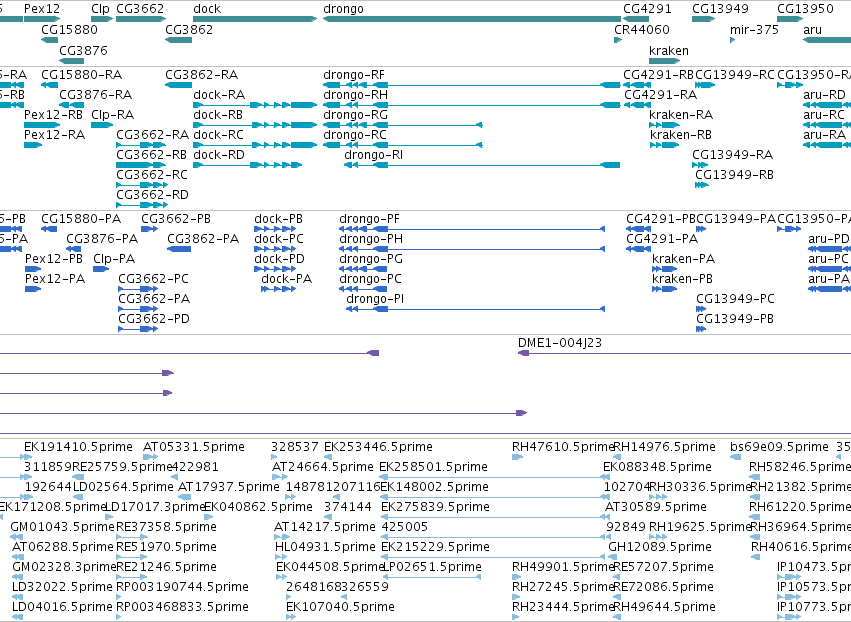Select the Clp-PA protein label
This screenshot has width=851, height=622.
(114, 258)
